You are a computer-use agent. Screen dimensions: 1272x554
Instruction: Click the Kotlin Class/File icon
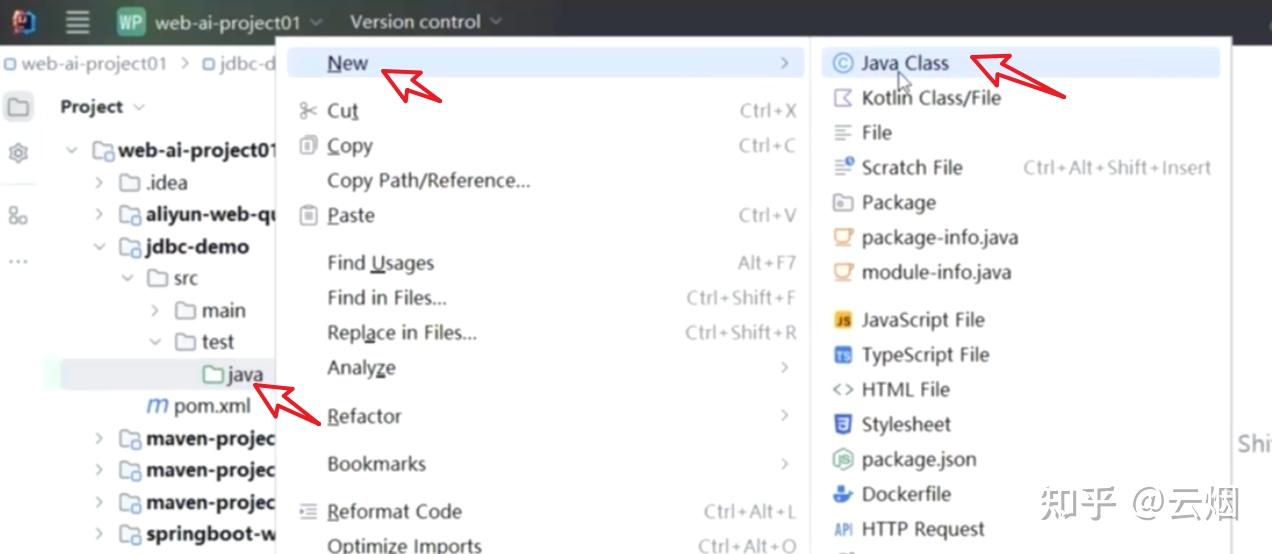(x=843, y=98)
